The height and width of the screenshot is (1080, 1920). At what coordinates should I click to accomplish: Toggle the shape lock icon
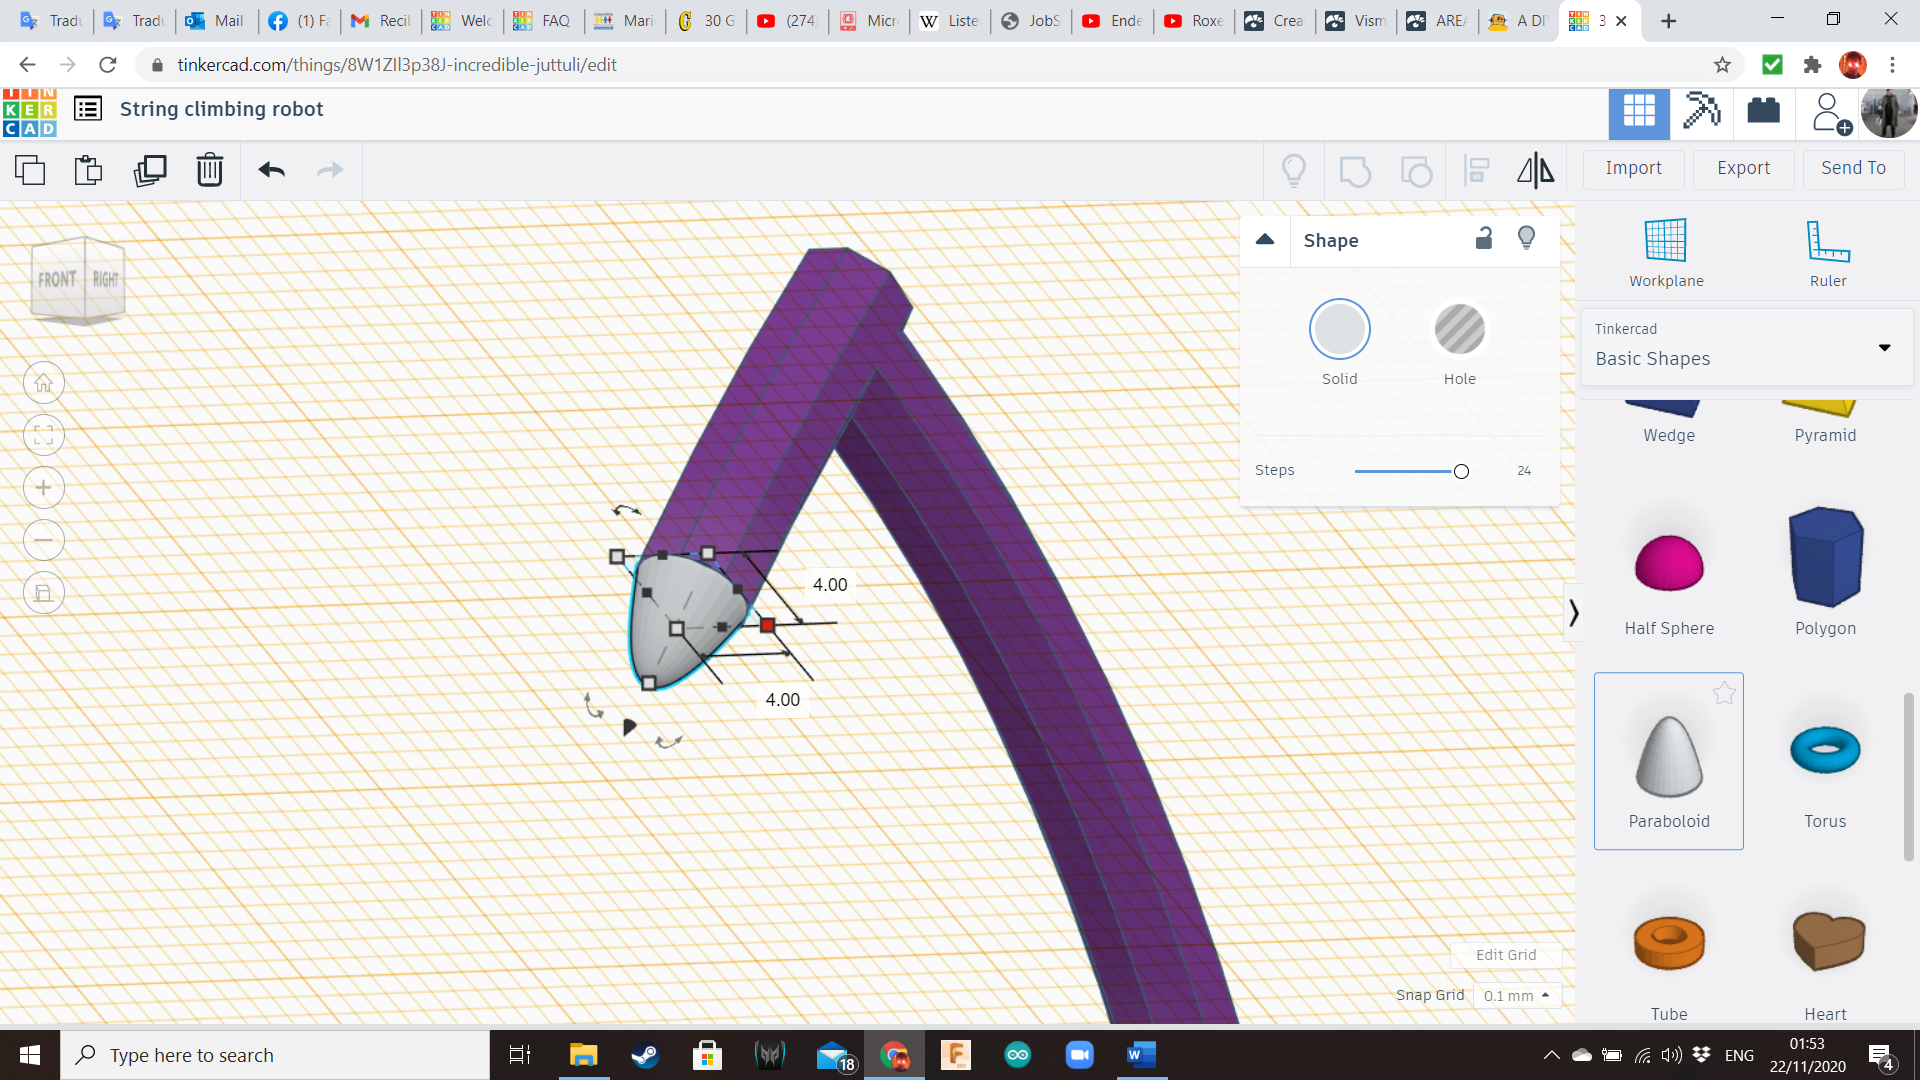[1484, 238]
